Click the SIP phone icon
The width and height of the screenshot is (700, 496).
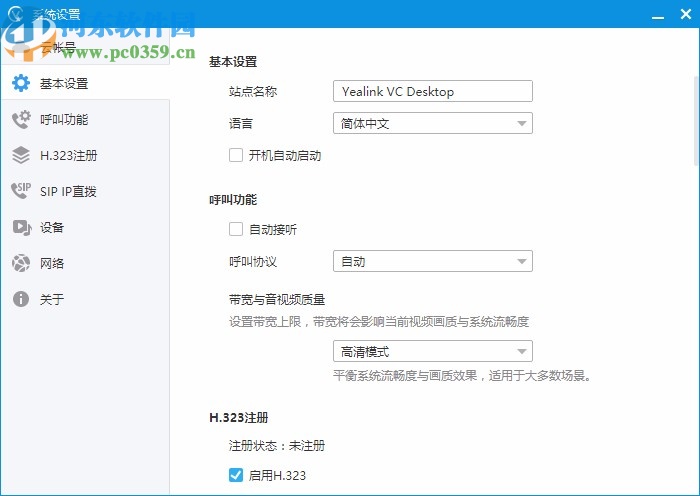[x=21, y=191]
